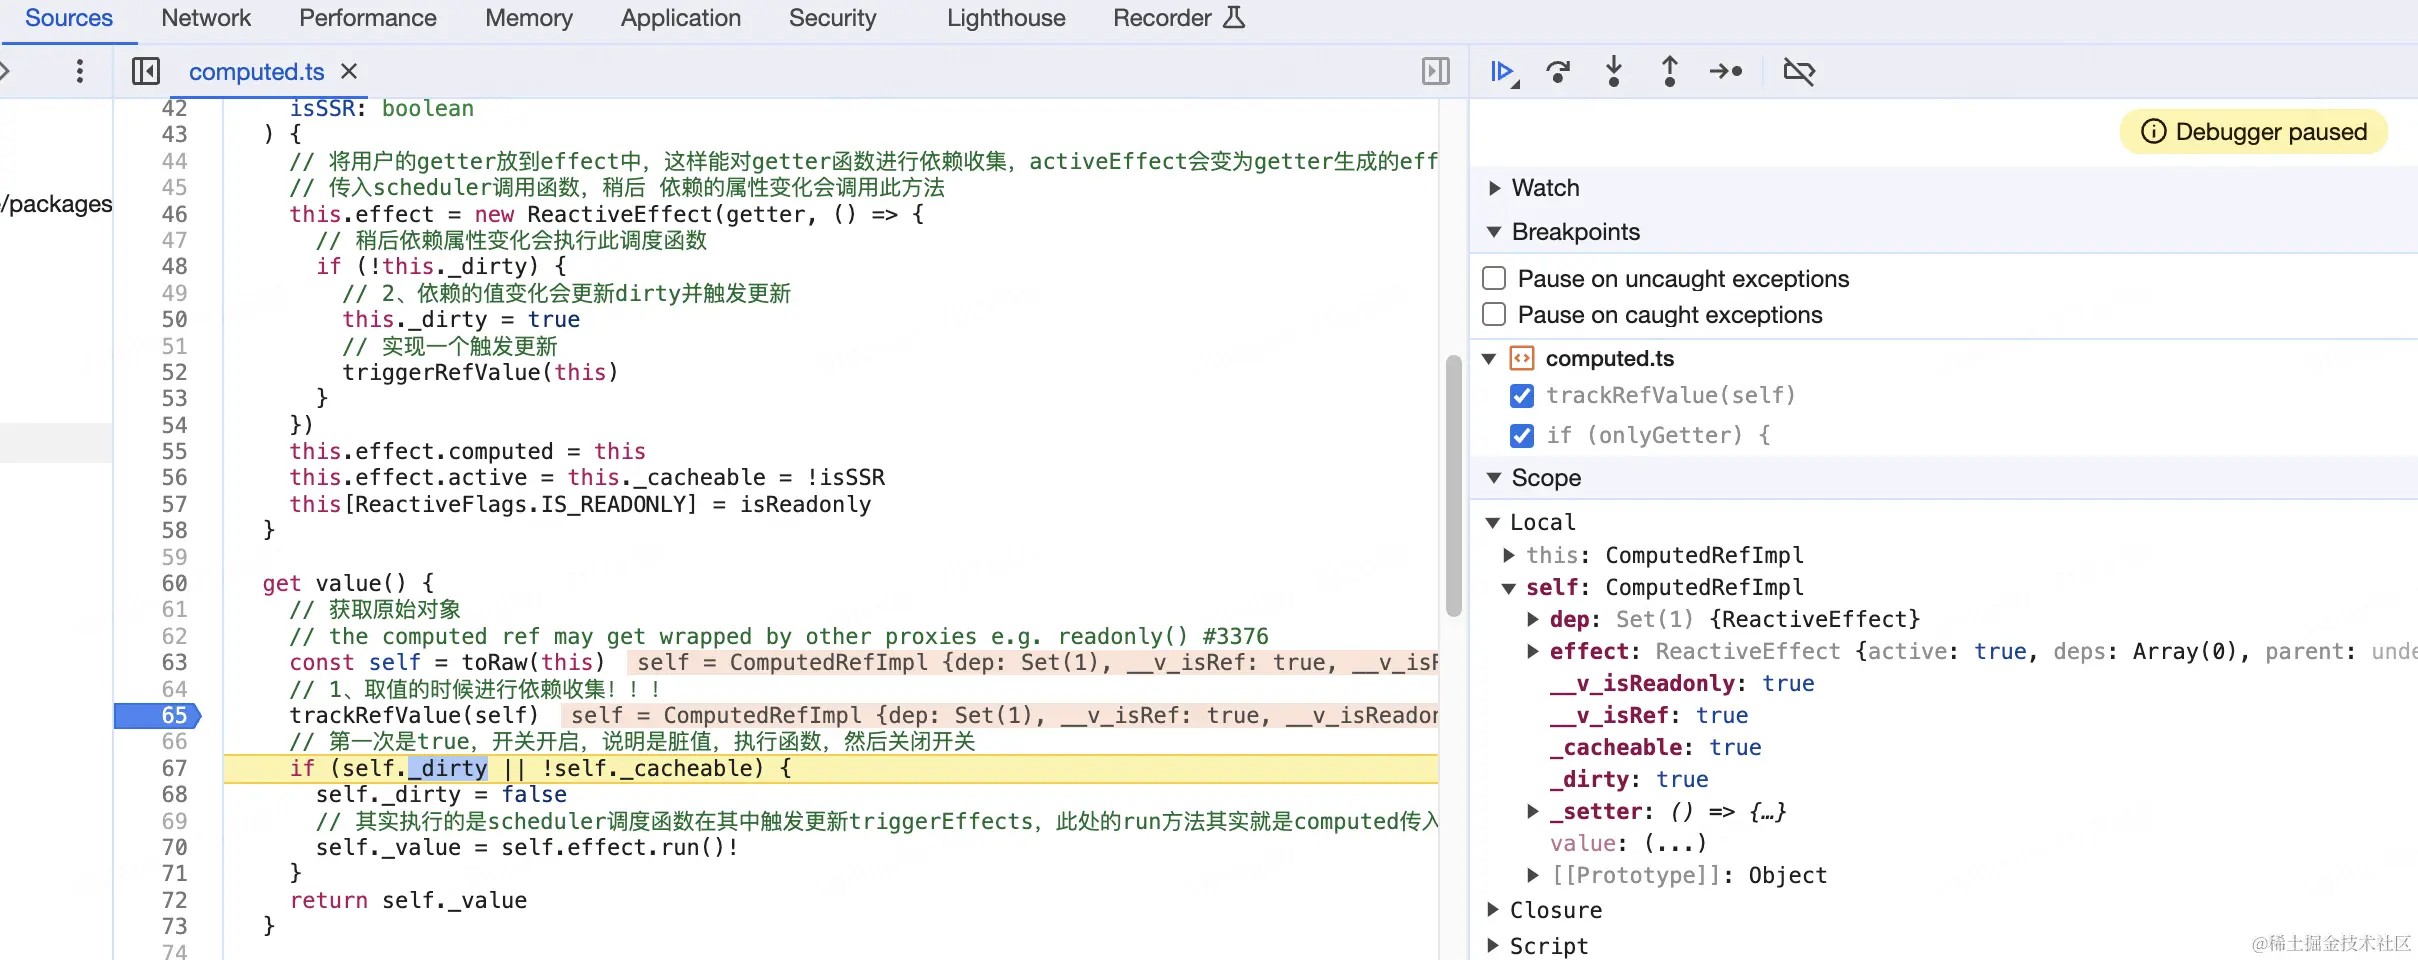Click the code editor vertical scrollbar thumb
This screenshot has height=960, width=2418.
click(x=1453, y=485)
